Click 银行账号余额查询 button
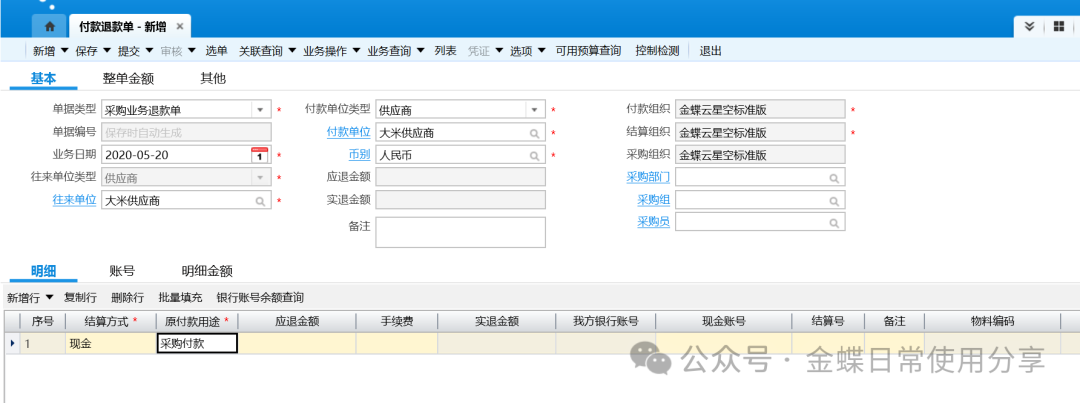 coord(260,297)
